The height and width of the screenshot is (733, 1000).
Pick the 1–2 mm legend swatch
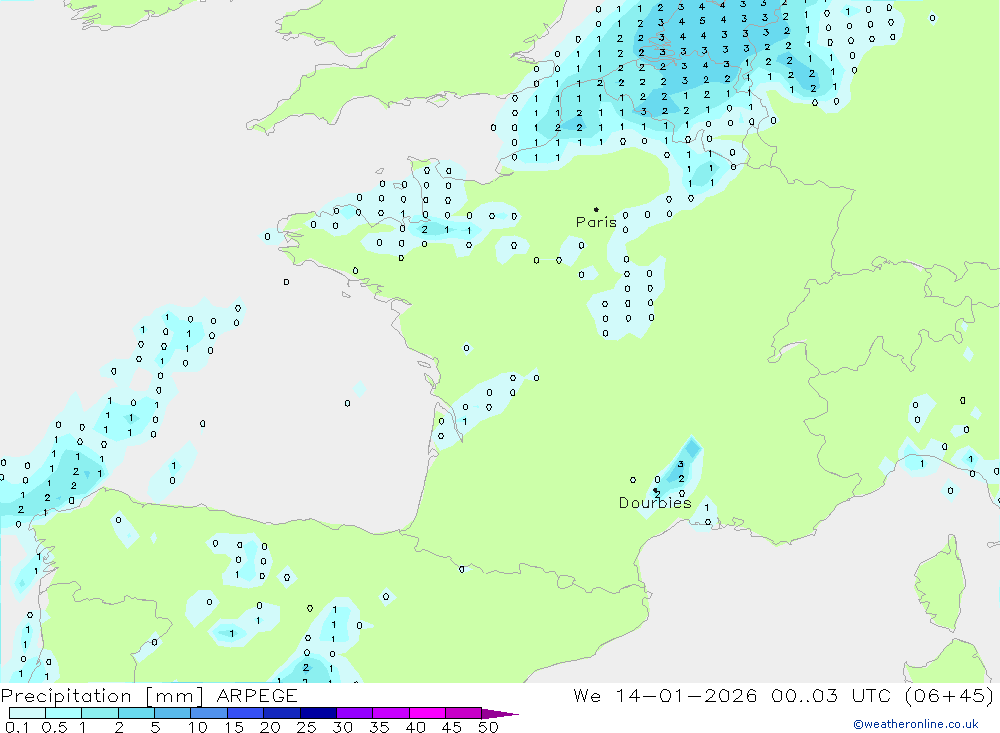(x=100, y=713)
